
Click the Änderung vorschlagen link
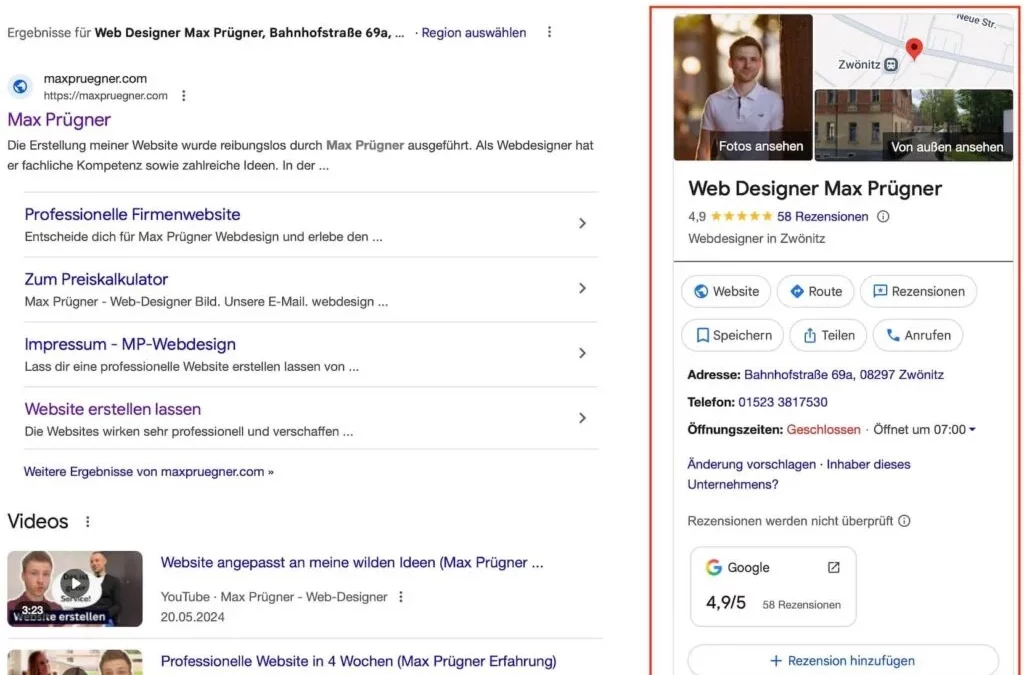click(x=751, y=464)
